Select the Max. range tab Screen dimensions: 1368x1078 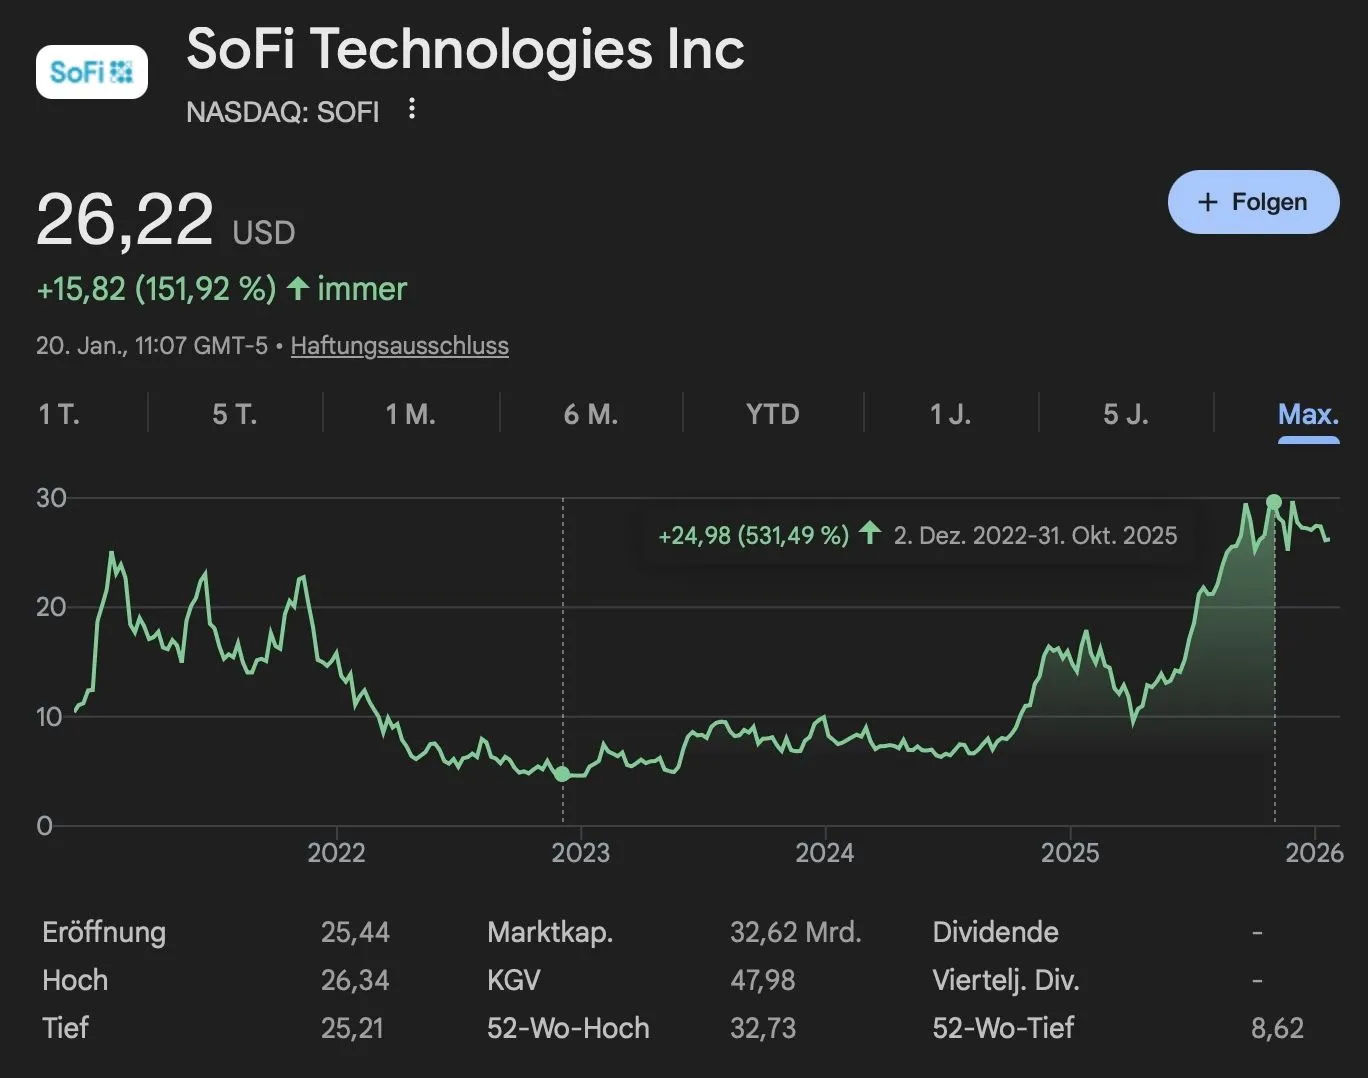coord(1308,414)
